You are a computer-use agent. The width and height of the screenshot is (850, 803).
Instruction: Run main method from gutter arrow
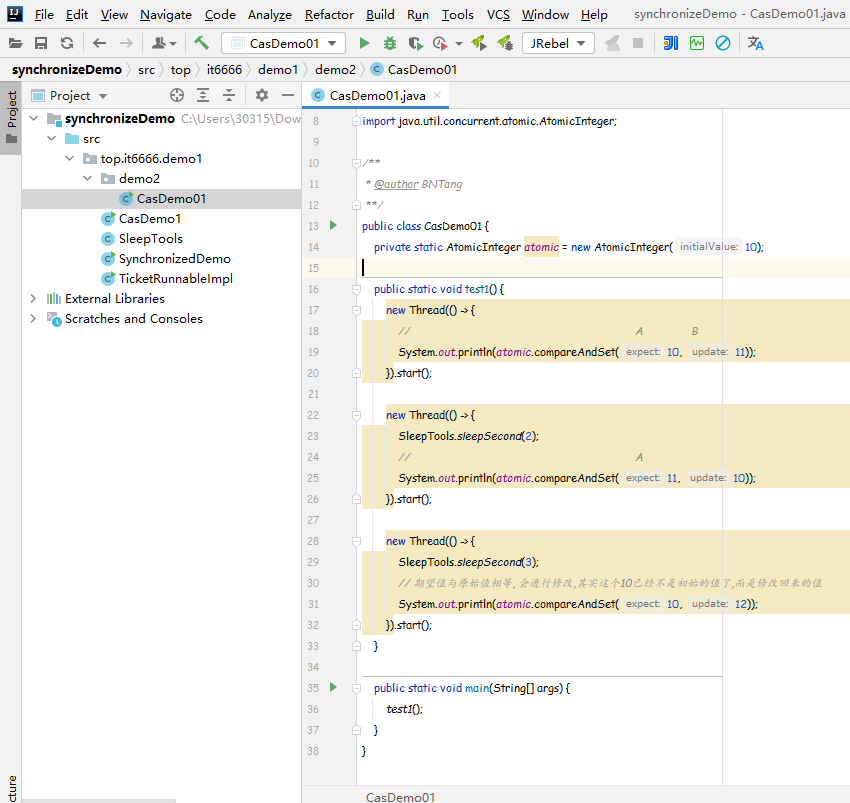333,687
